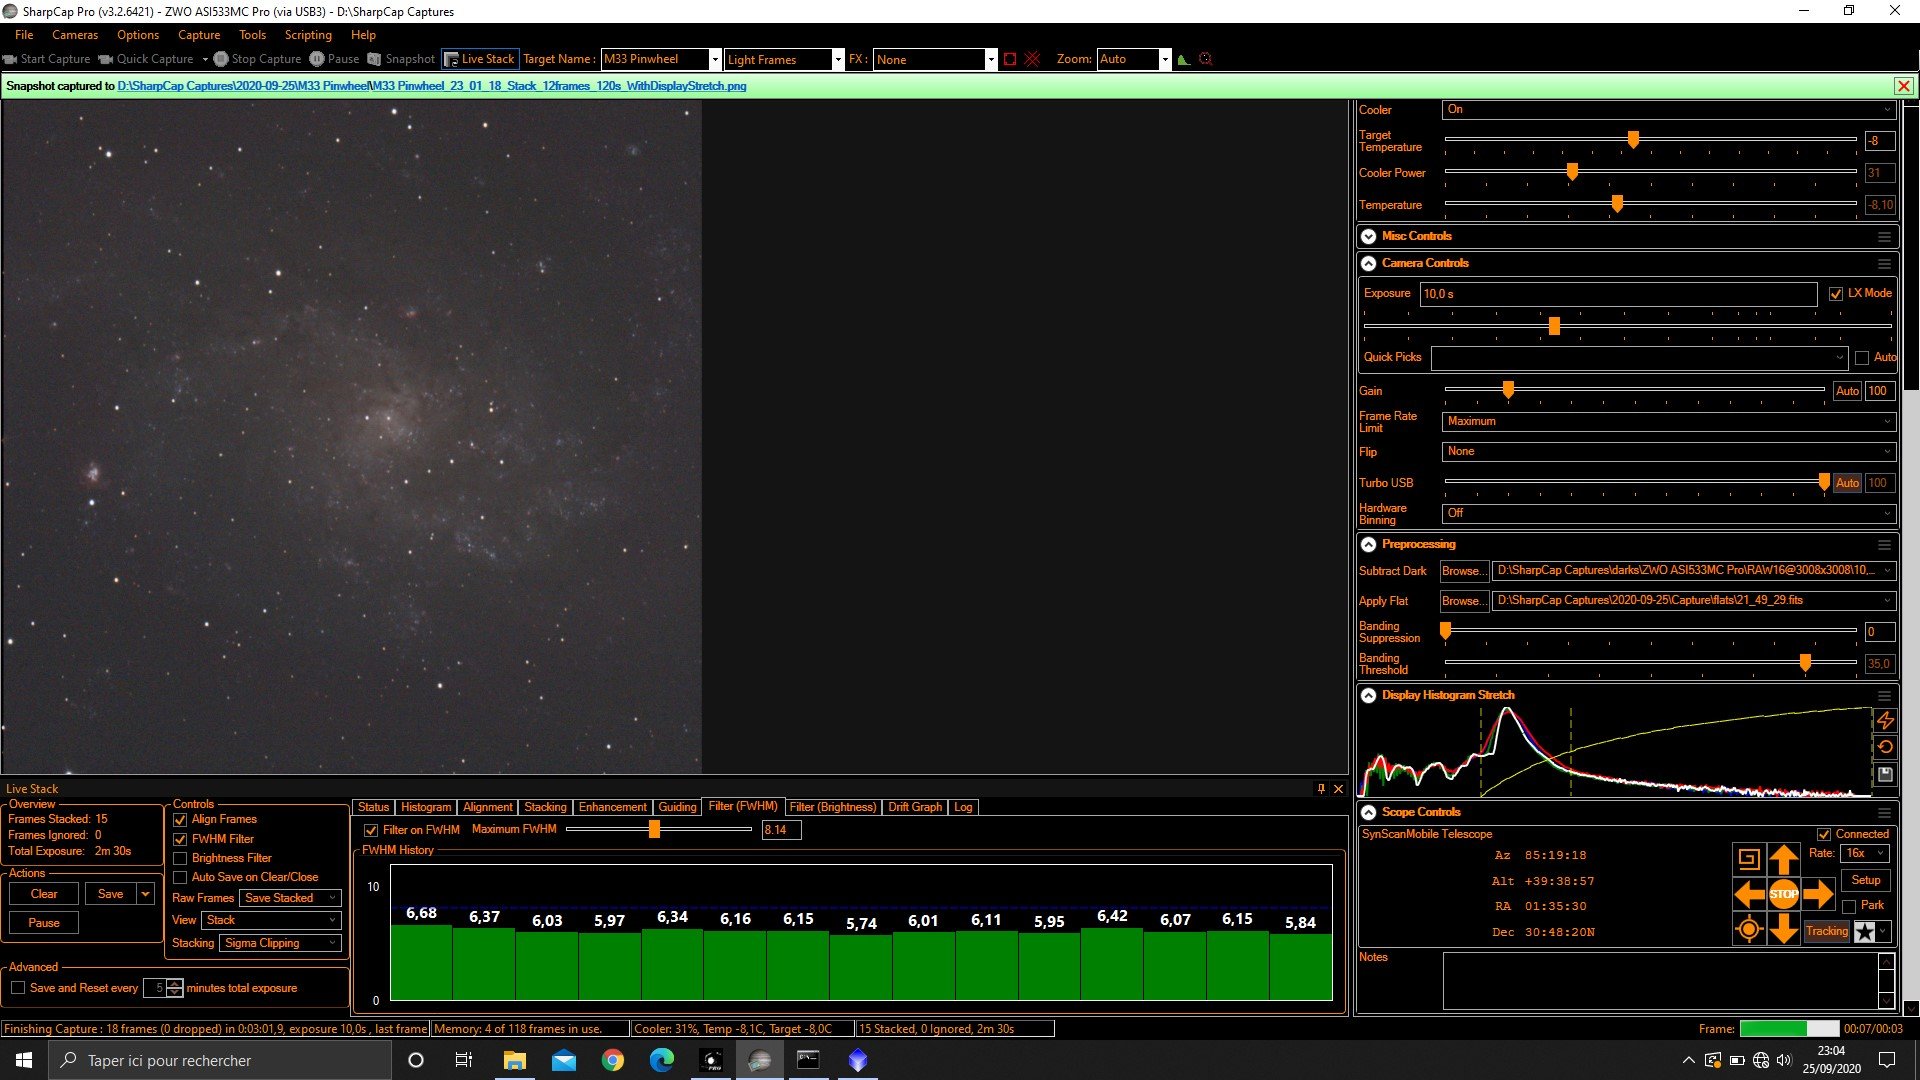Click the red selection area square icon
The width and height of the screenshot is (1920, 1080).
pyautogui.click(x=1010, y=59)
